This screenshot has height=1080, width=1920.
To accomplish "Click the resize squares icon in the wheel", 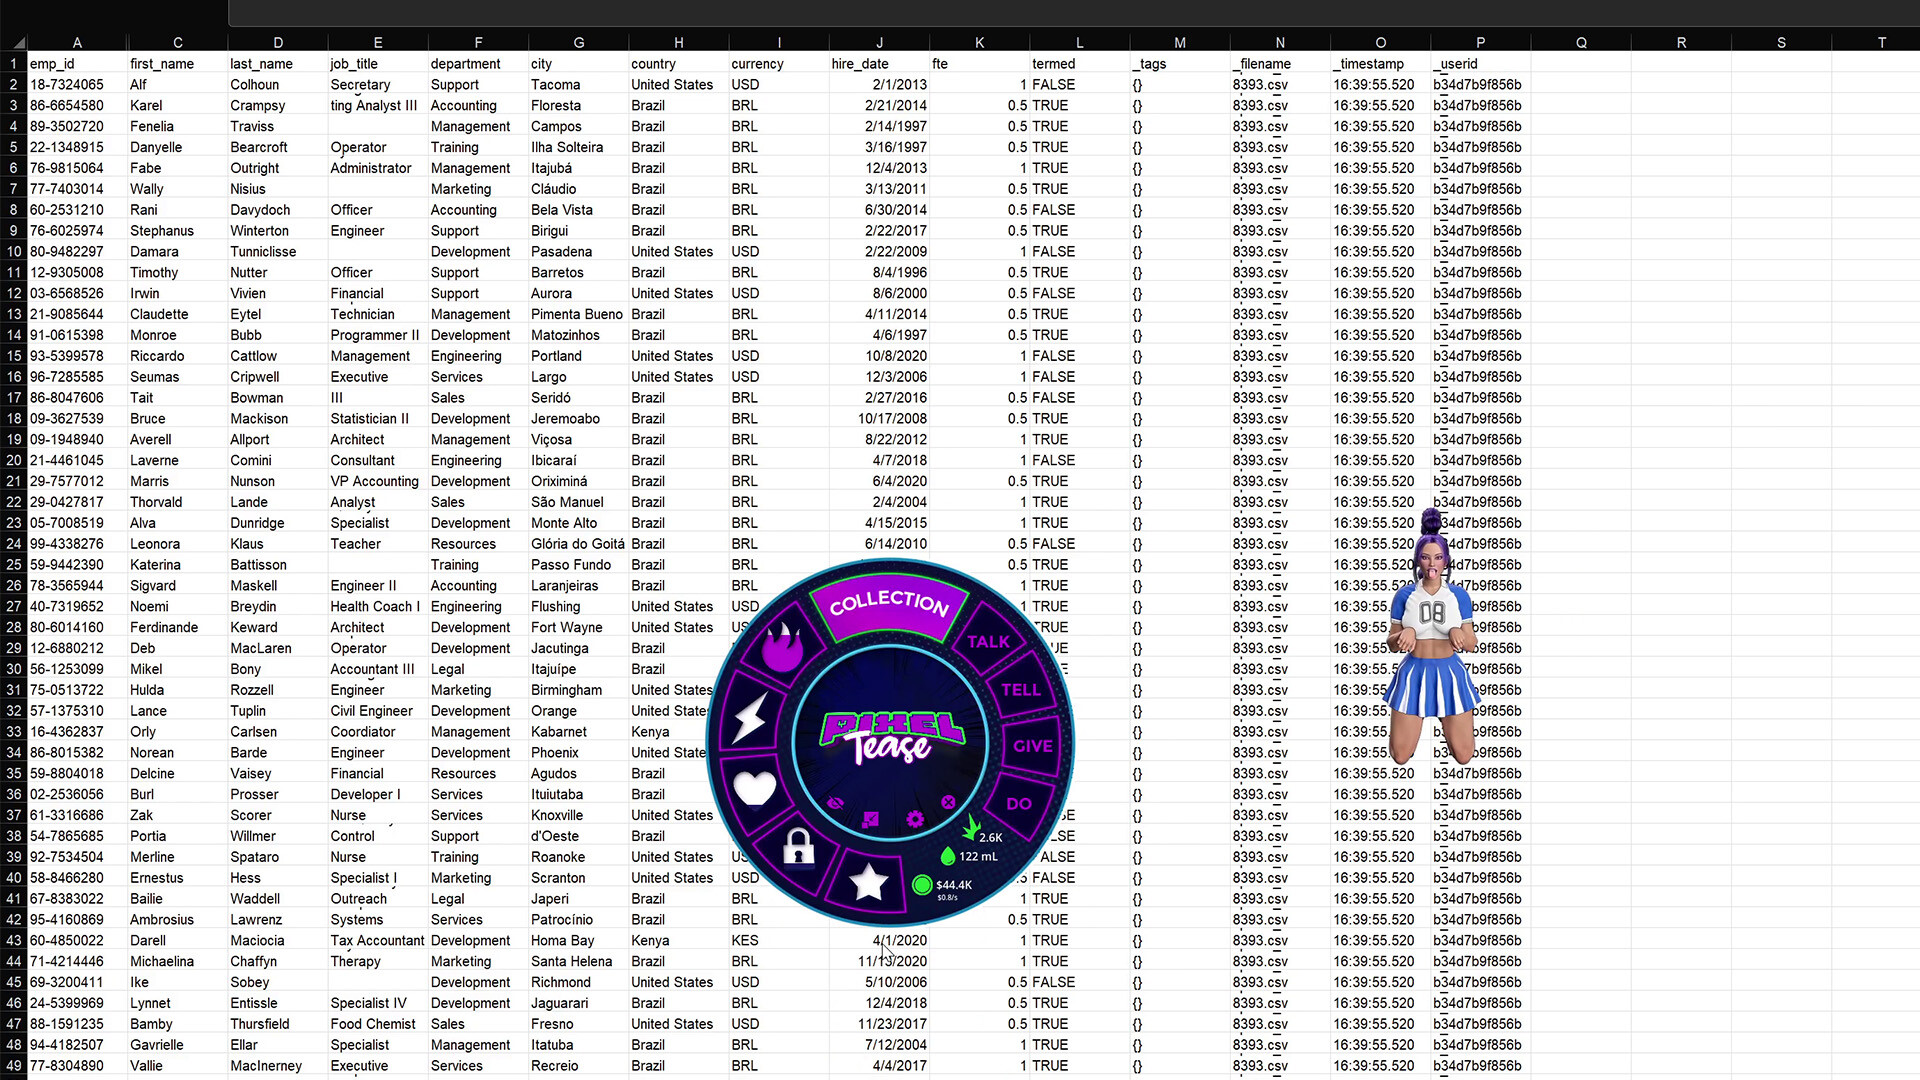I will [x=871, y=819].
